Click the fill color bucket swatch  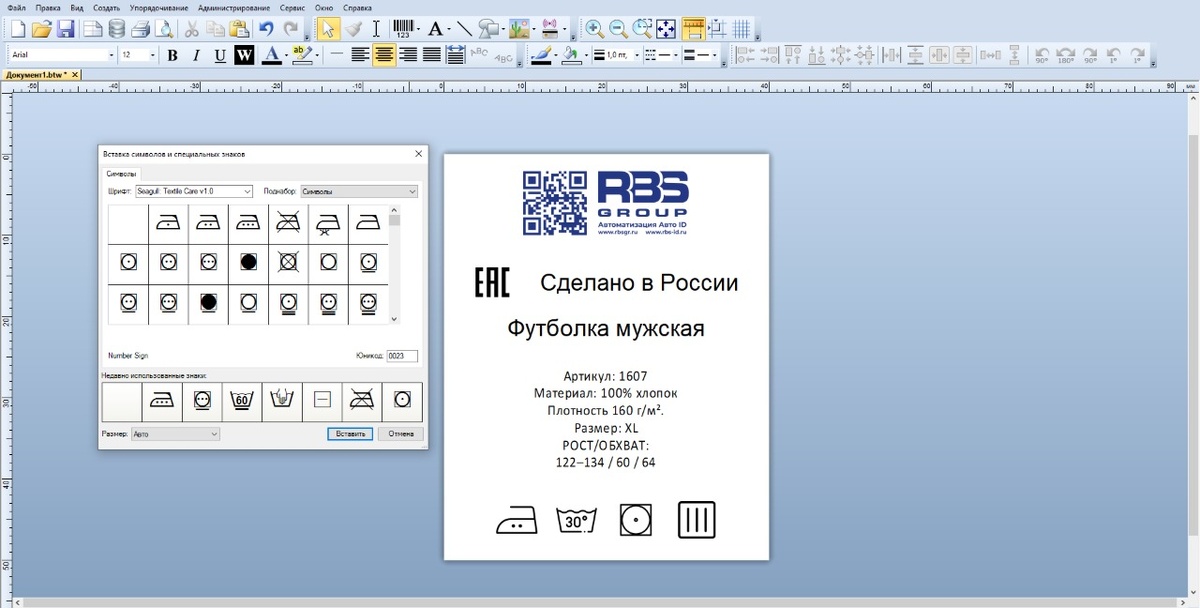(x=571, y=55)
